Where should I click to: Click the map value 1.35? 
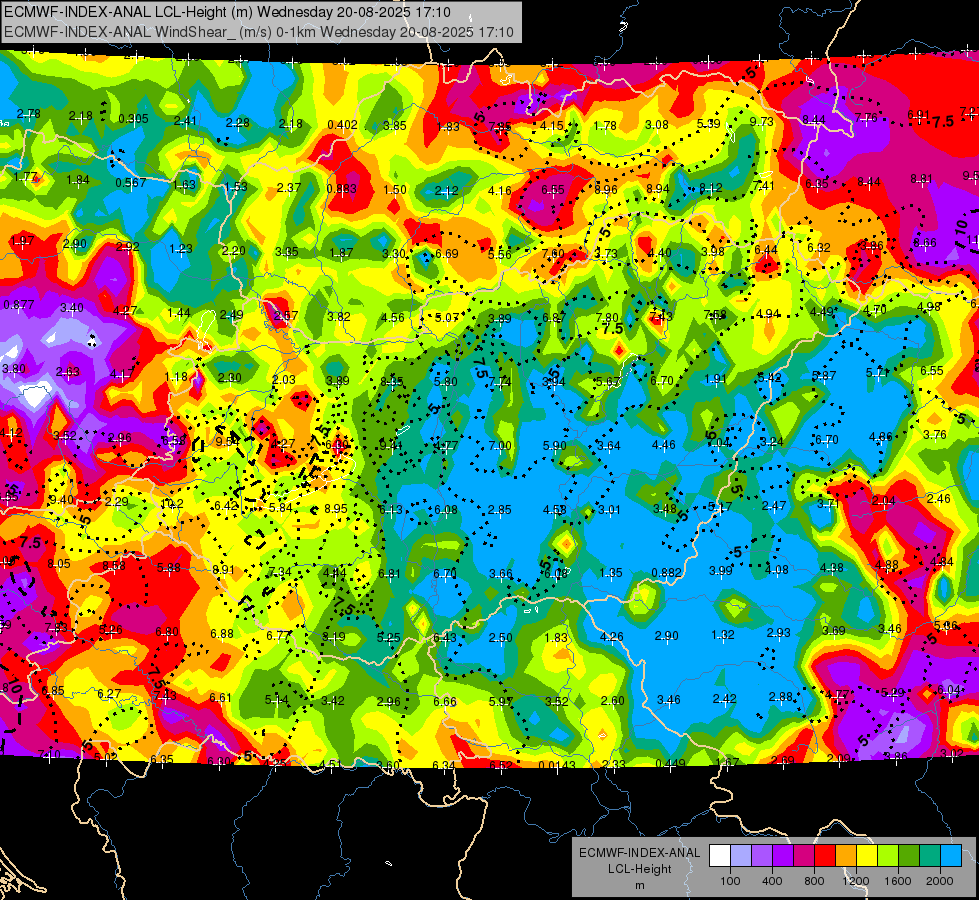(611, 573)
